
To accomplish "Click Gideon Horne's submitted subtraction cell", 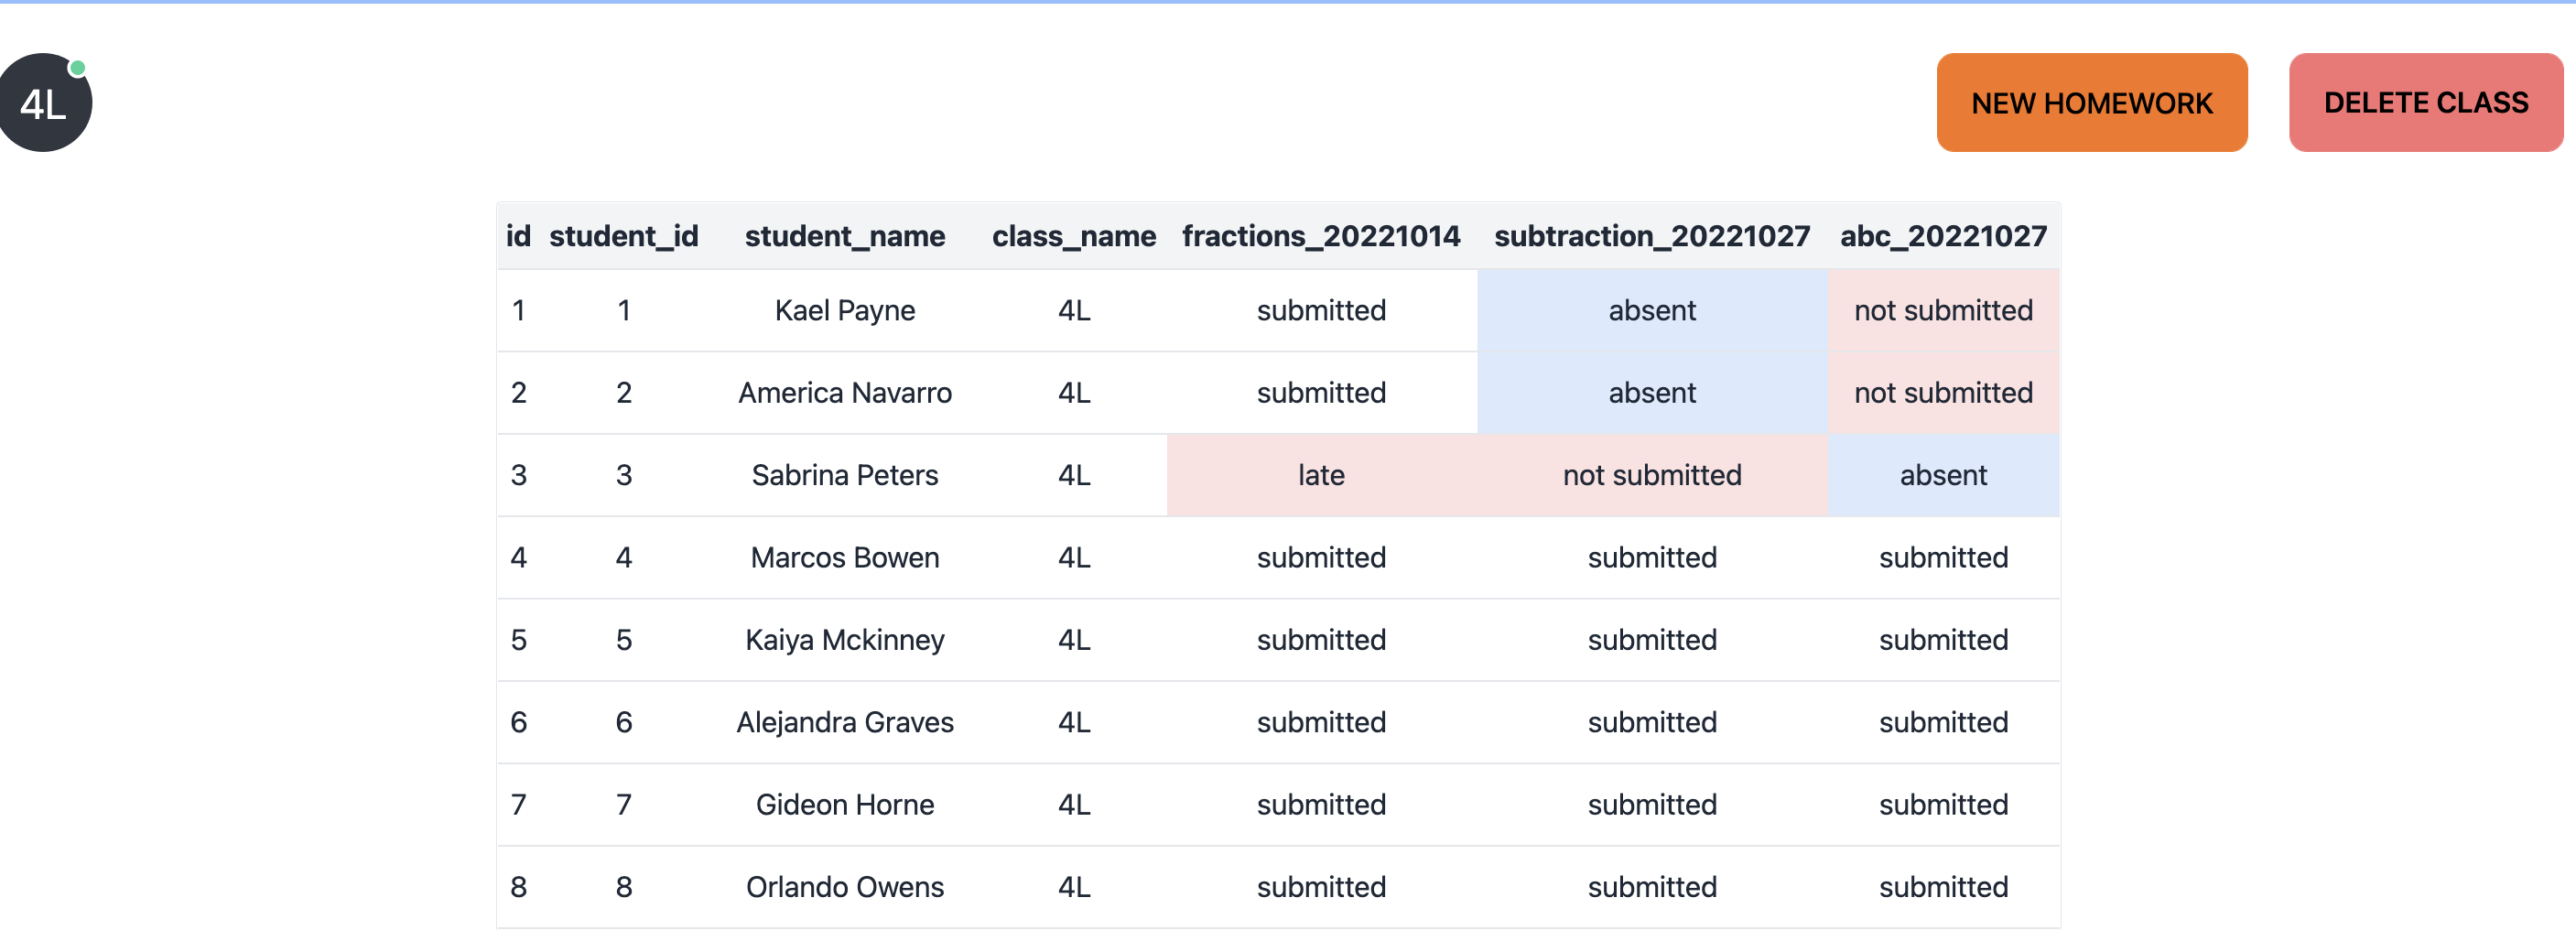I will 1651,805.
